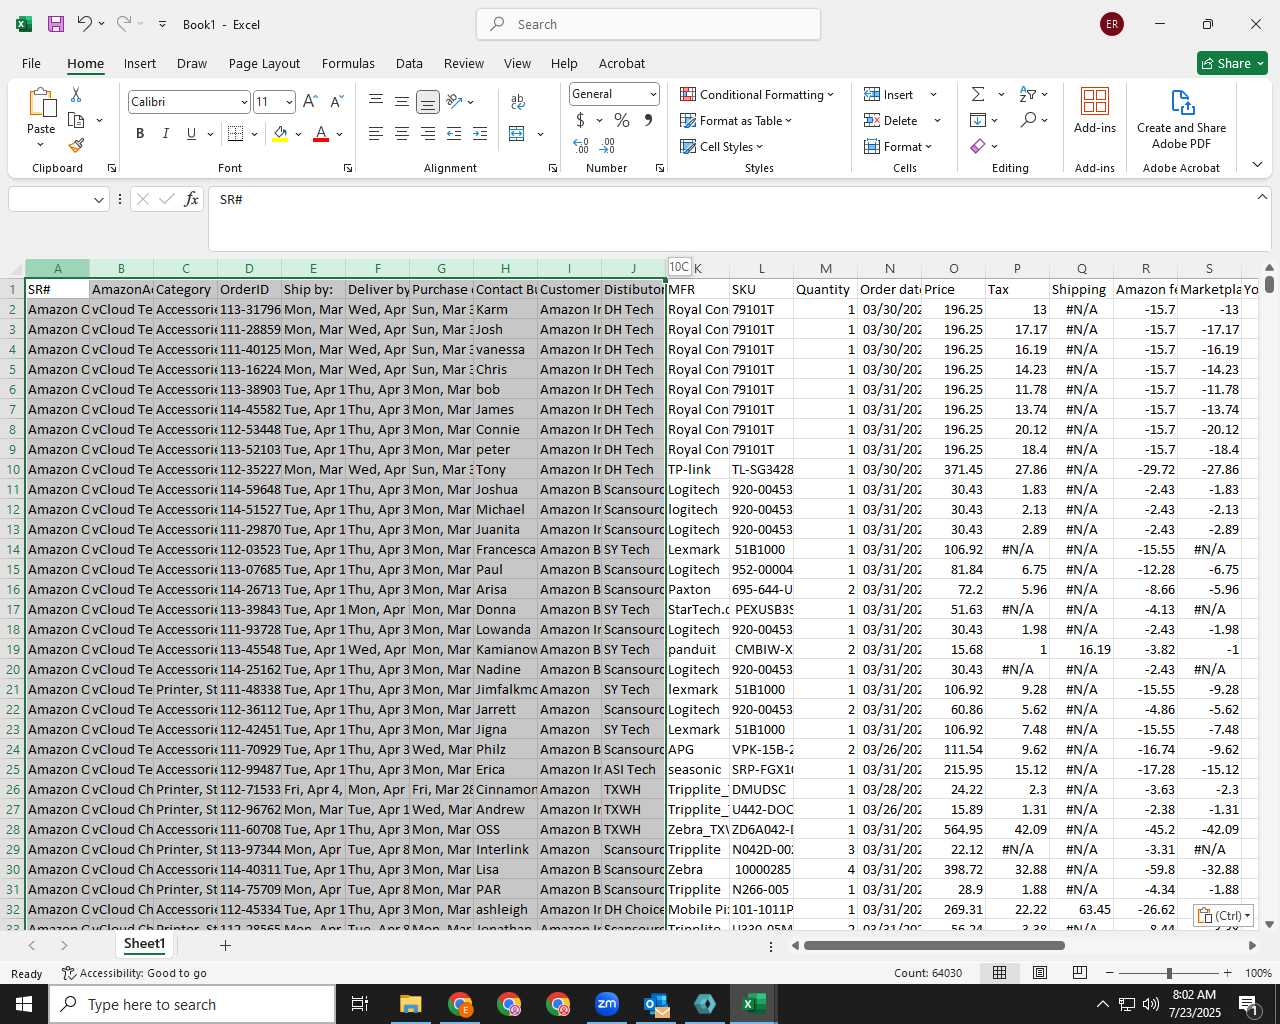
Task: Increase font size with larger A icon
Action: [x=310, y=101]
